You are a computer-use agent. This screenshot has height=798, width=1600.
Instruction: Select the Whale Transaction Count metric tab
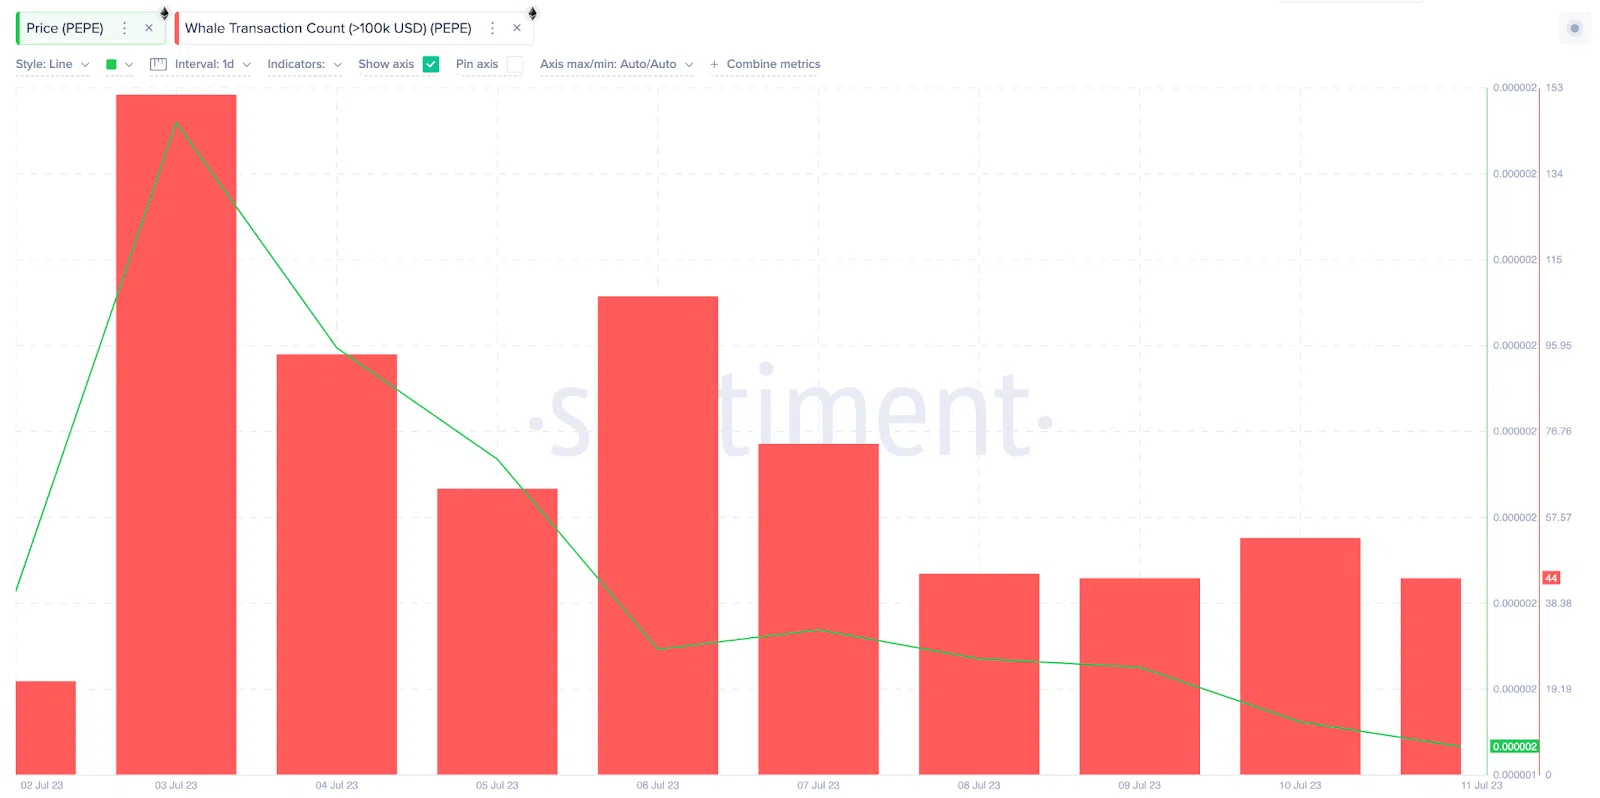(x=328, y=28)
